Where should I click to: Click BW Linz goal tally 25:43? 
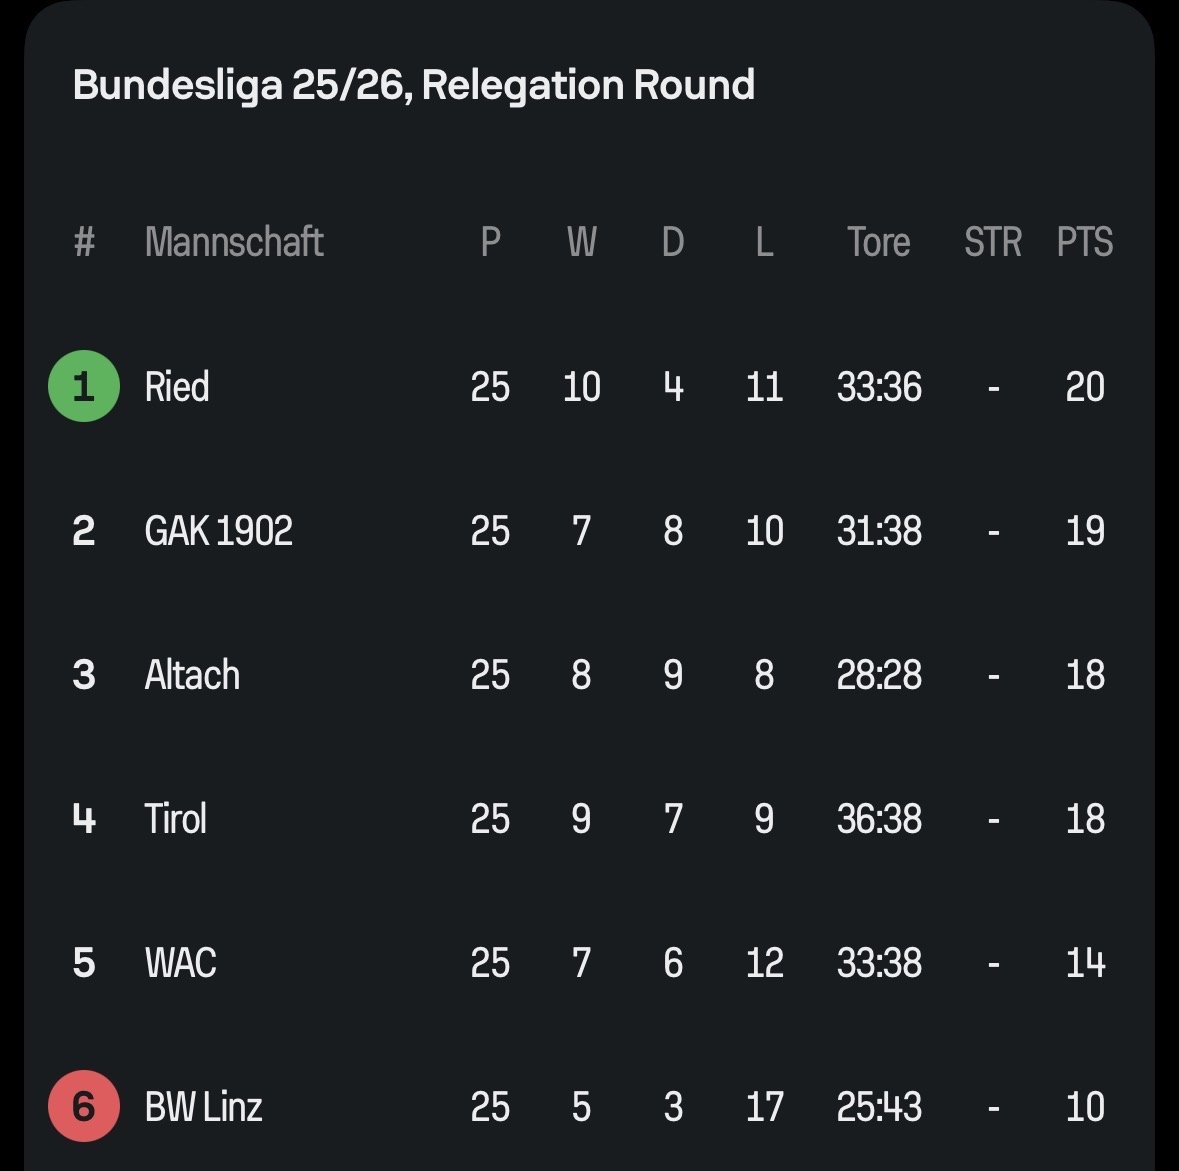click(878, 1107)
